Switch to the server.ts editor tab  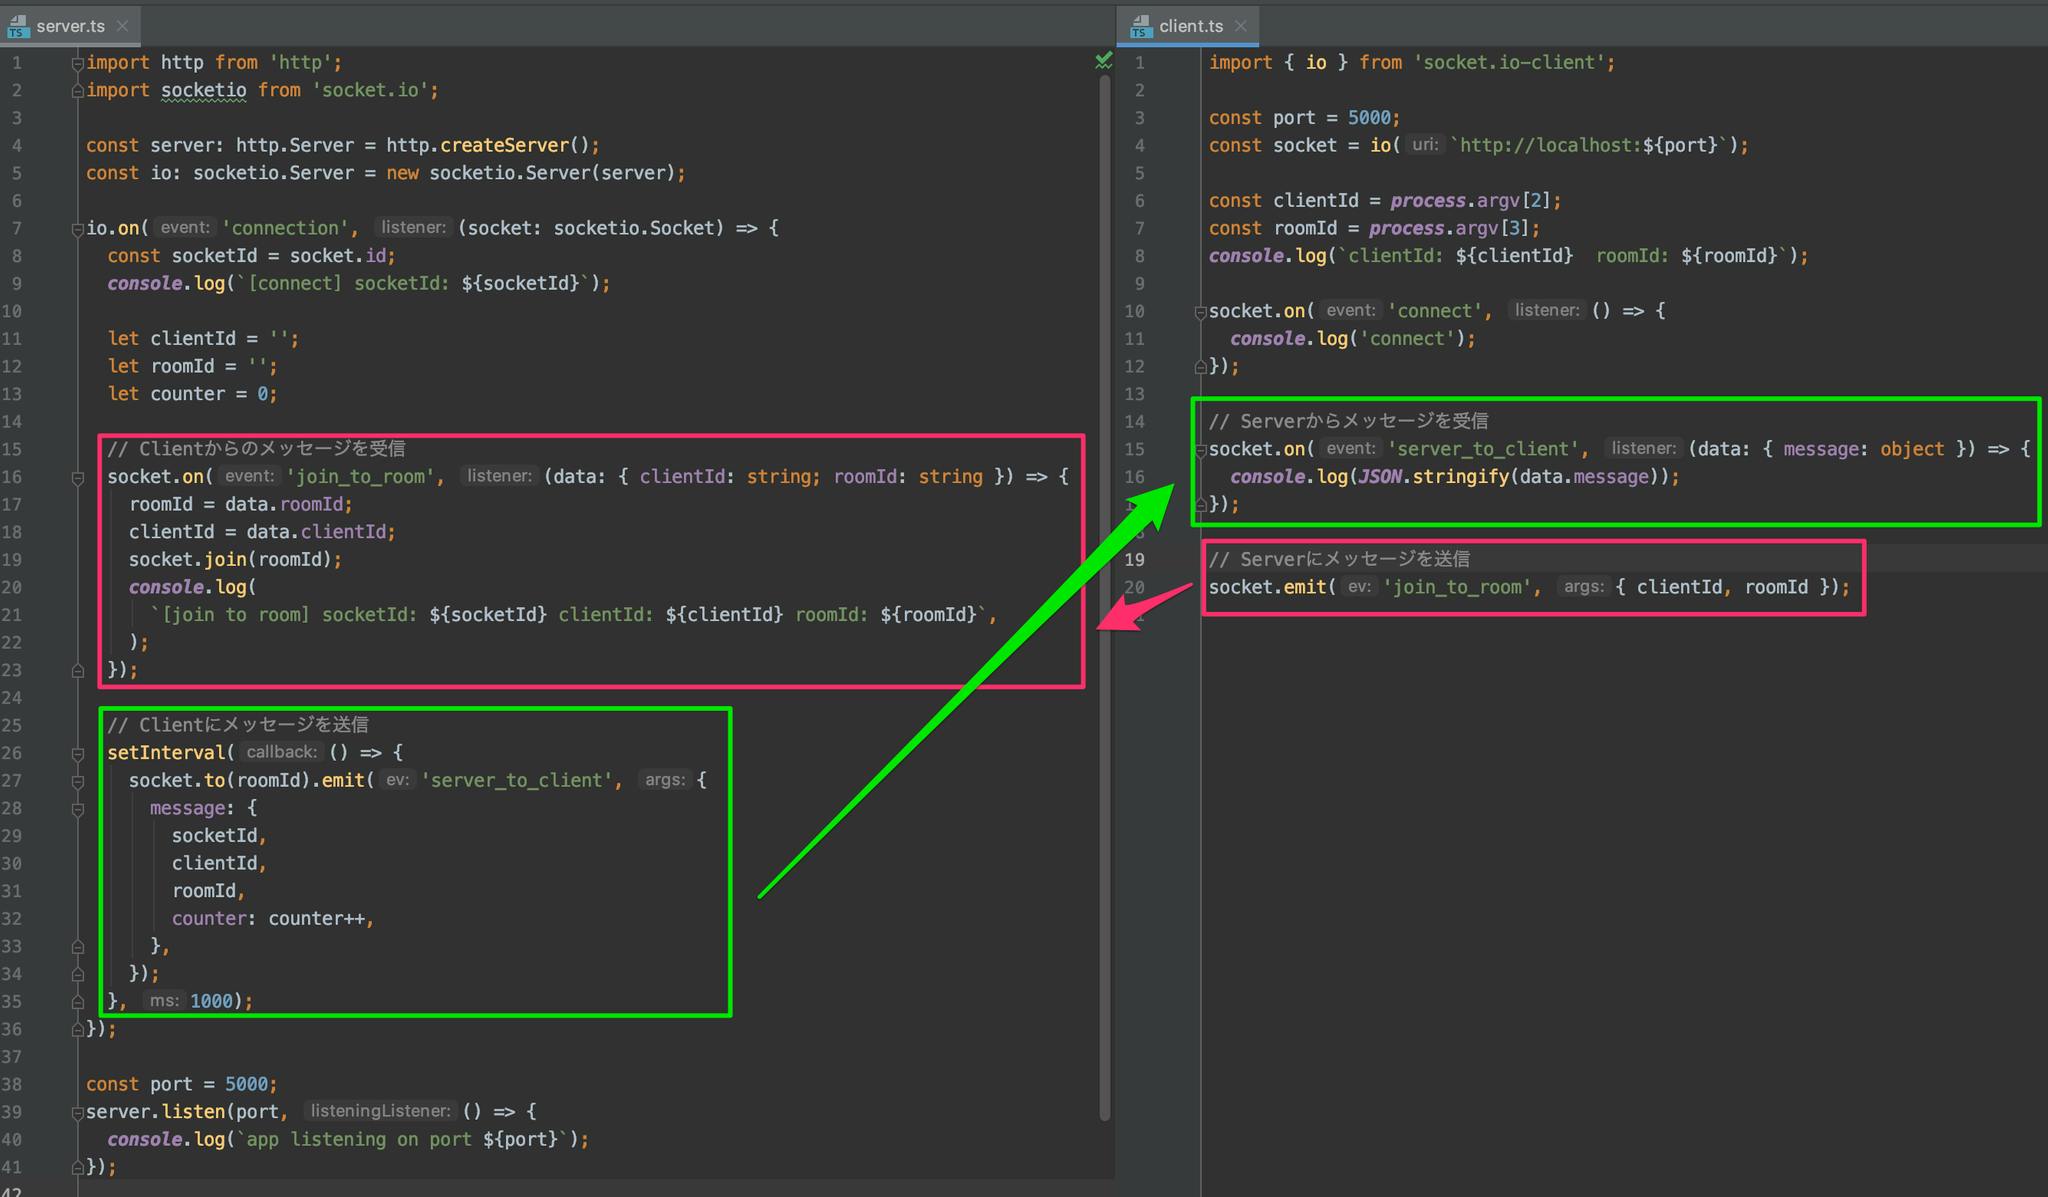pyautogui.click(x=68, y=26)
